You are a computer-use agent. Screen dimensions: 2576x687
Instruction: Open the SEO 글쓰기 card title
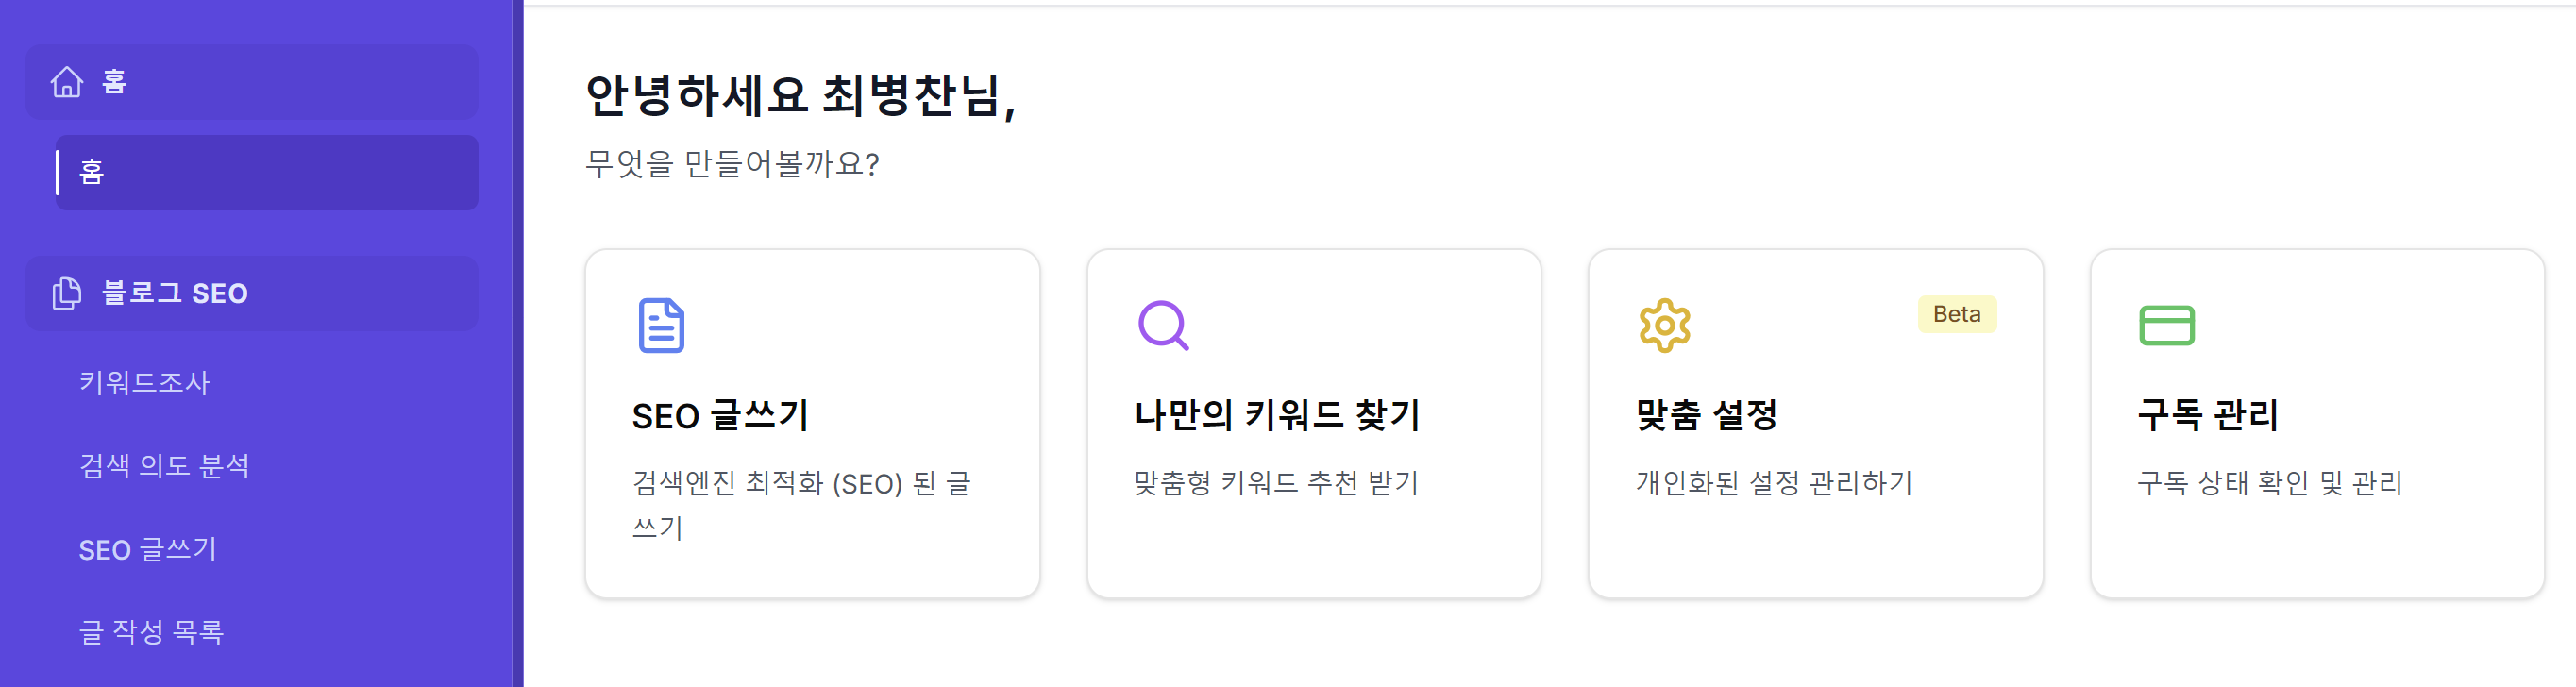pyautogui.click(x=720, y=415)
